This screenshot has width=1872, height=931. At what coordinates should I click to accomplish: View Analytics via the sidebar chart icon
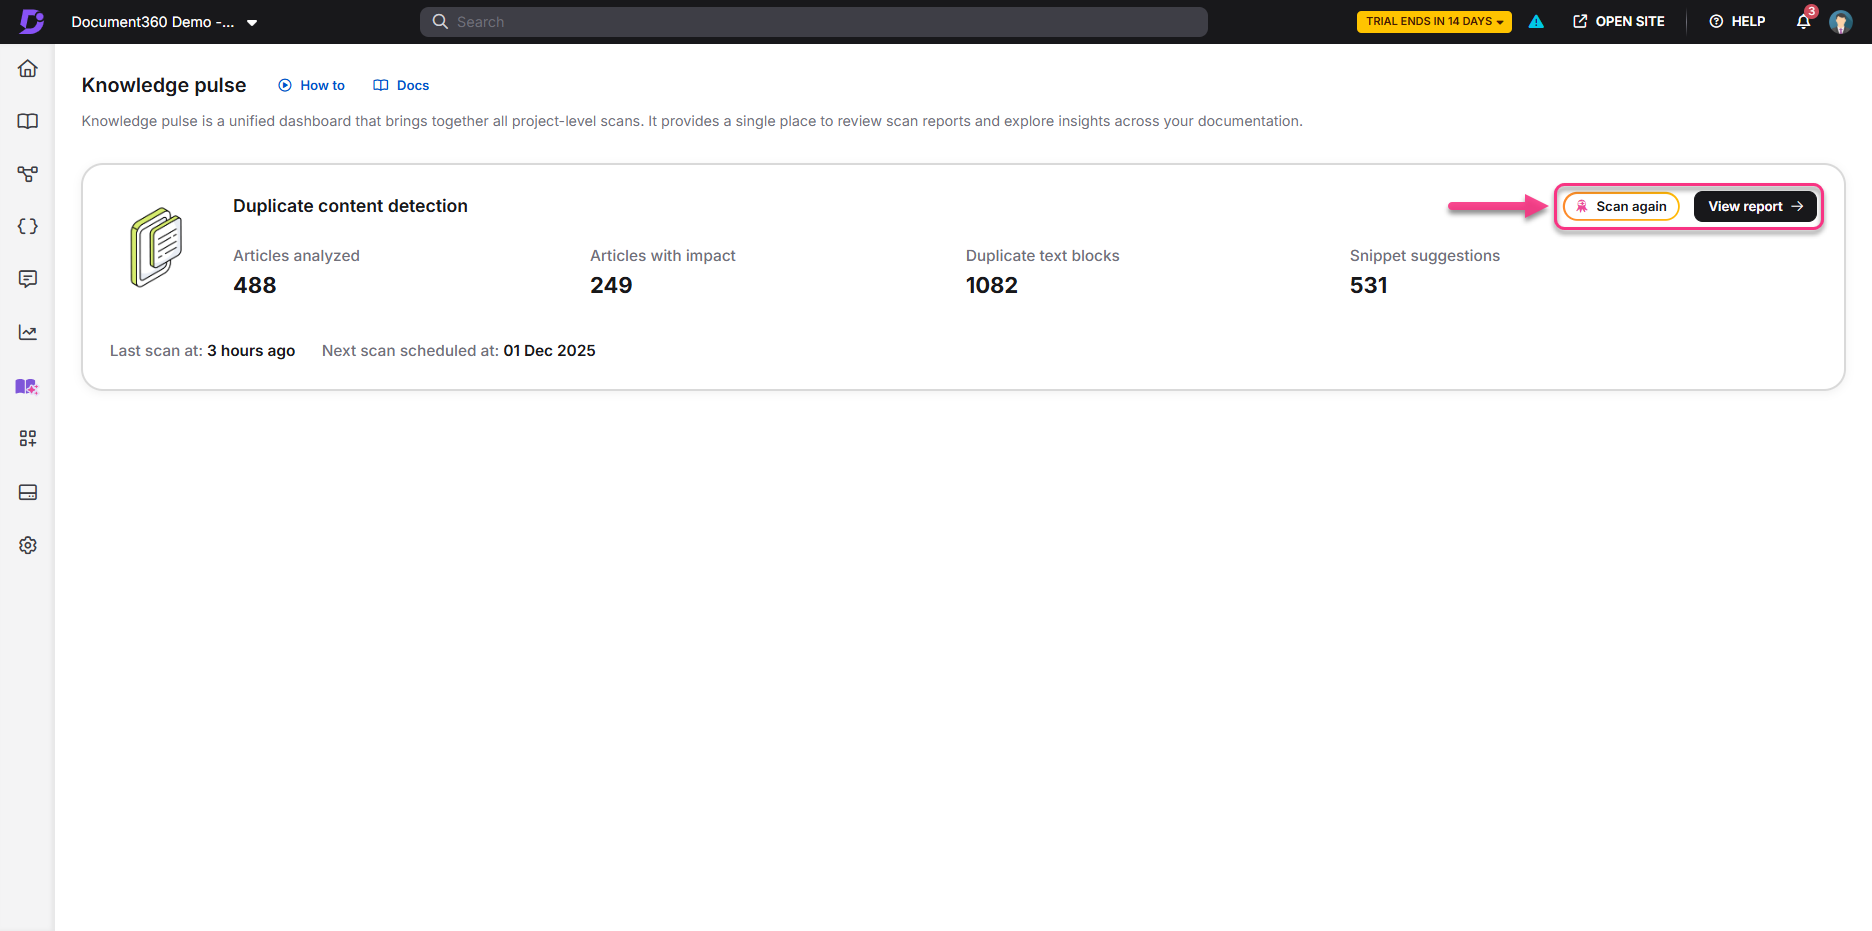[27, 332]
